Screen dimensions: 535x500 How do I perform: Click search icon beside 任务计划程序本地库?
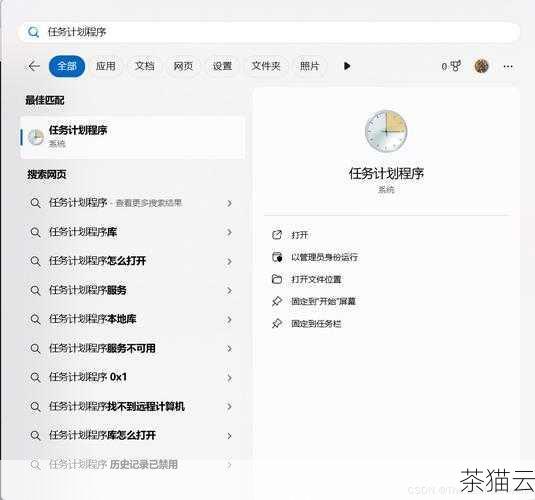[35, 319]
